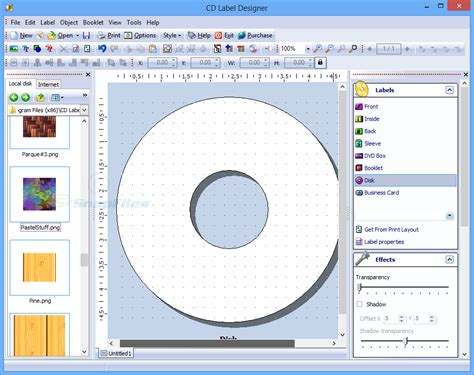The image size is (474, 375).
Task: Adjust the Transparency slider
Action: [x=360, y=287]
